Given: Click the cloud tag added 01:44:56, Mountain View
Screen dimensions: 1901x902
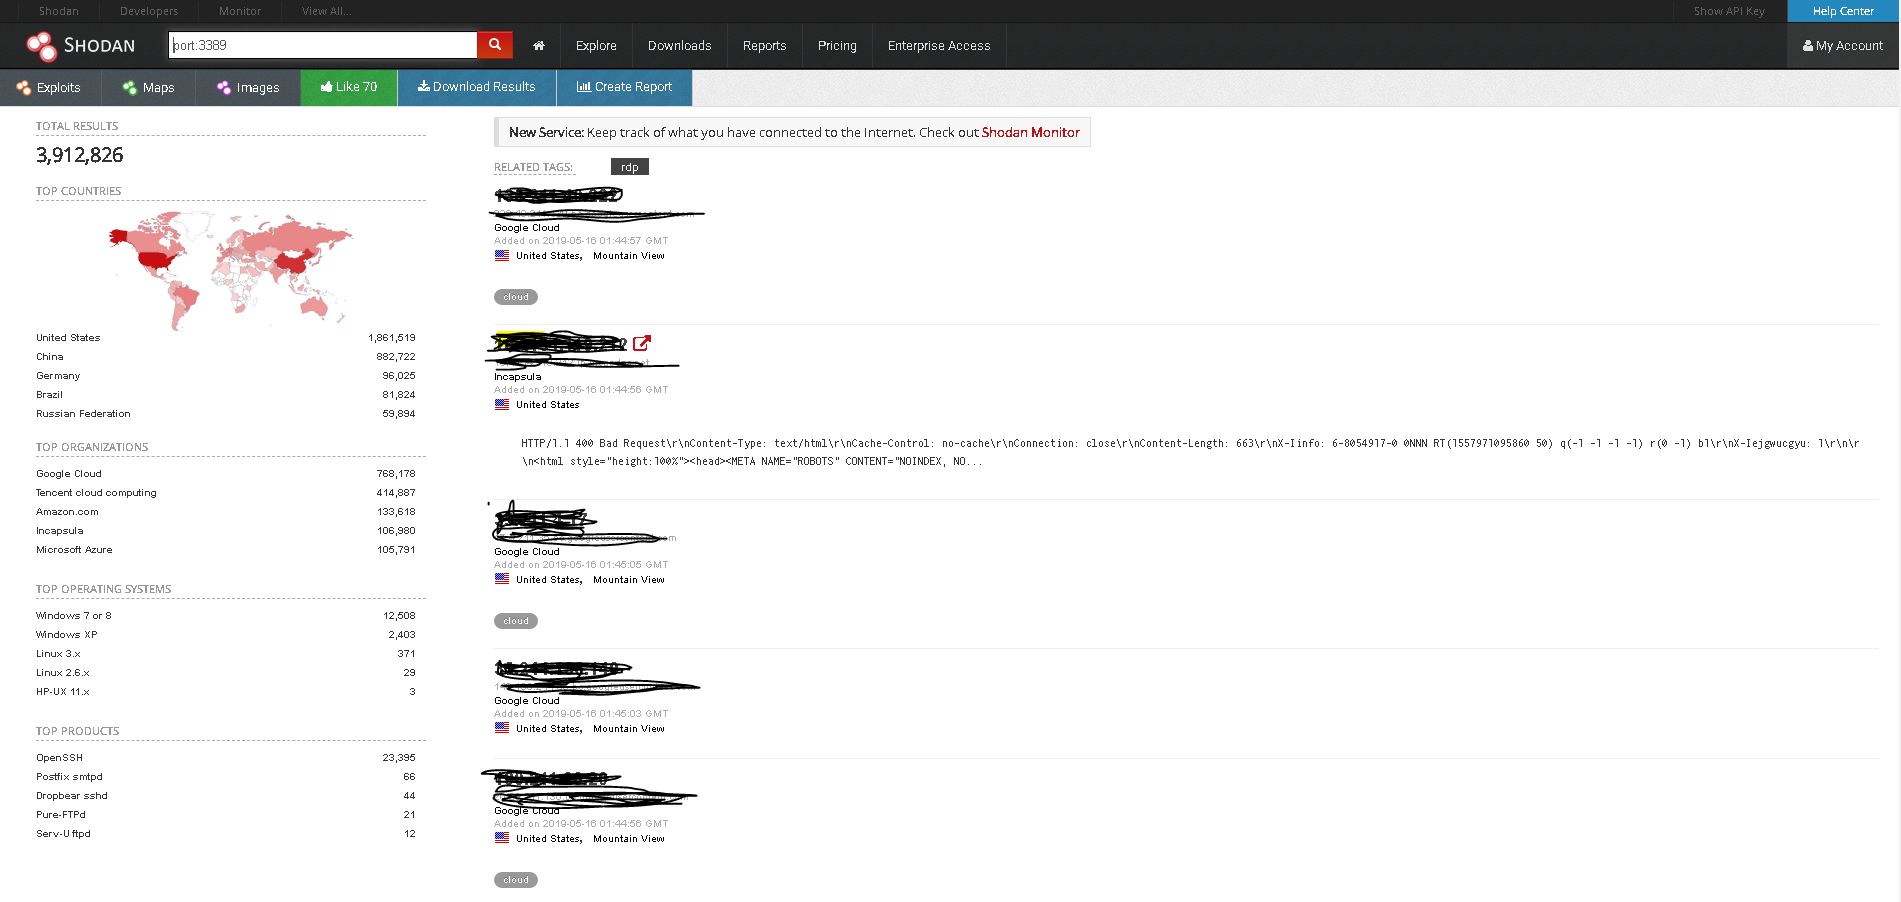Looking at the screenshot, I should pyautogui.click(x=516, y=880).
